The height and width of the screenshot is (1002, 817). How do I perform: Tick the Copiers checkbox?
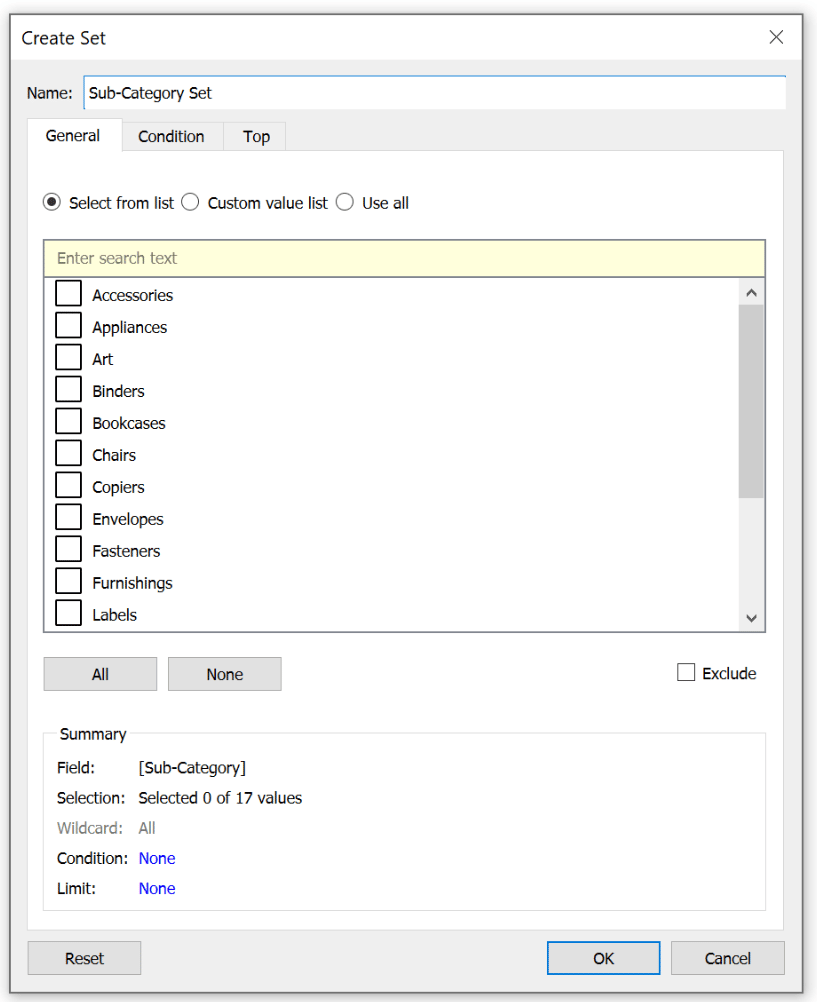pos(68,485)
